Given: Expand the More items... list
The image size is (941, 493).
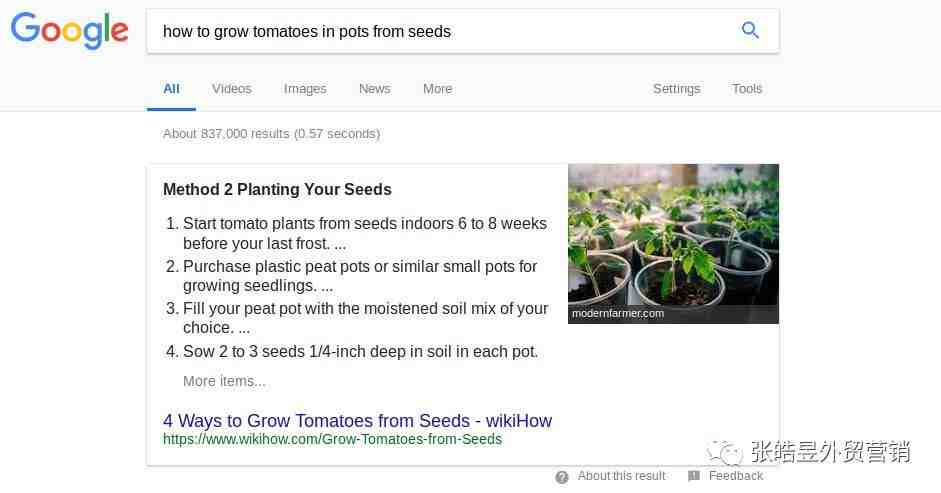Looking at the screenshot, I should pyautogui.click(x=224, y=381).
